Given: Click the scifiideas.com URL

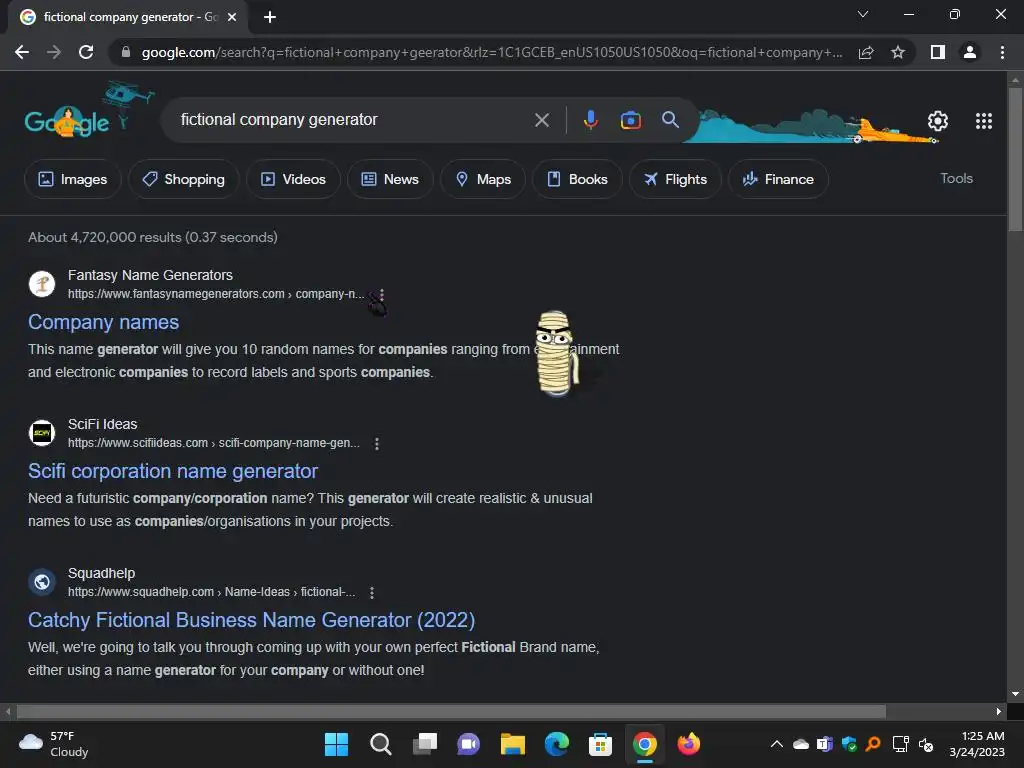Looking at the screenshot, I should tap(214, 443).
